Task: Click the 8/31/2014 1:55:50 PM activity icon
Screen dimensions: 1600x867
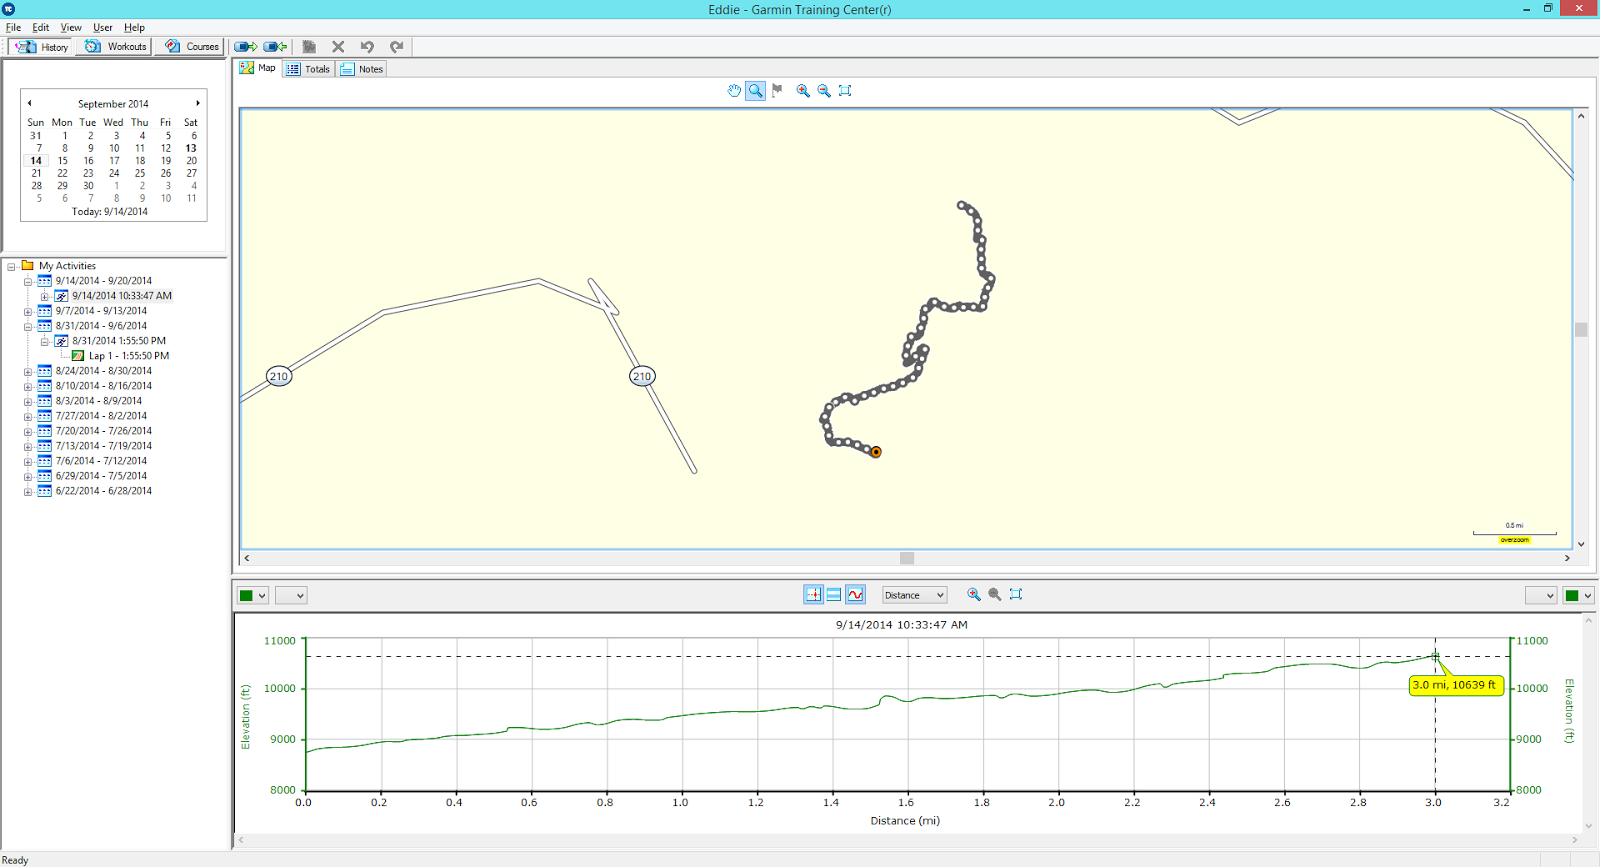Action: pos(61,341)
